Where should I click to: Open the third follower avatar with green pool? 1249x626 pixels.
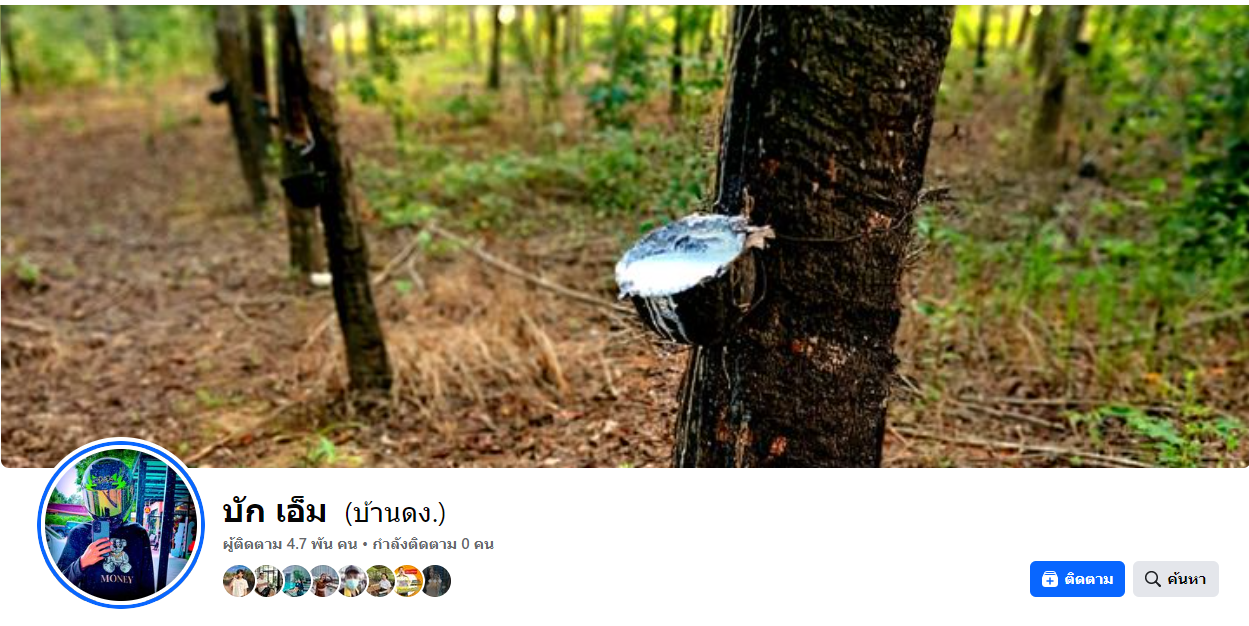(x=295, y=581)
